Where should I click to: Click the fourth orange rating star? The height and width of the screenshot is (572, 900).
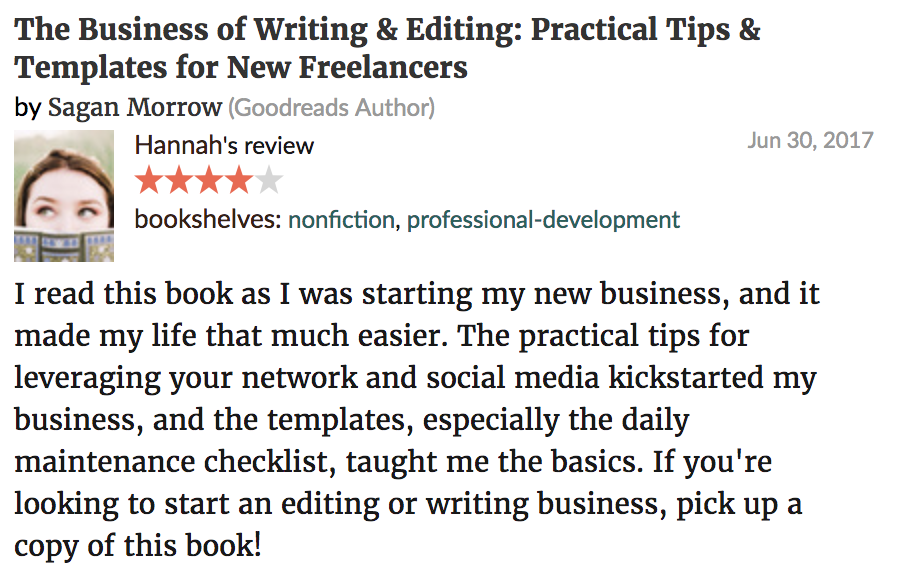pyautogui.click(x=239, y=180)
